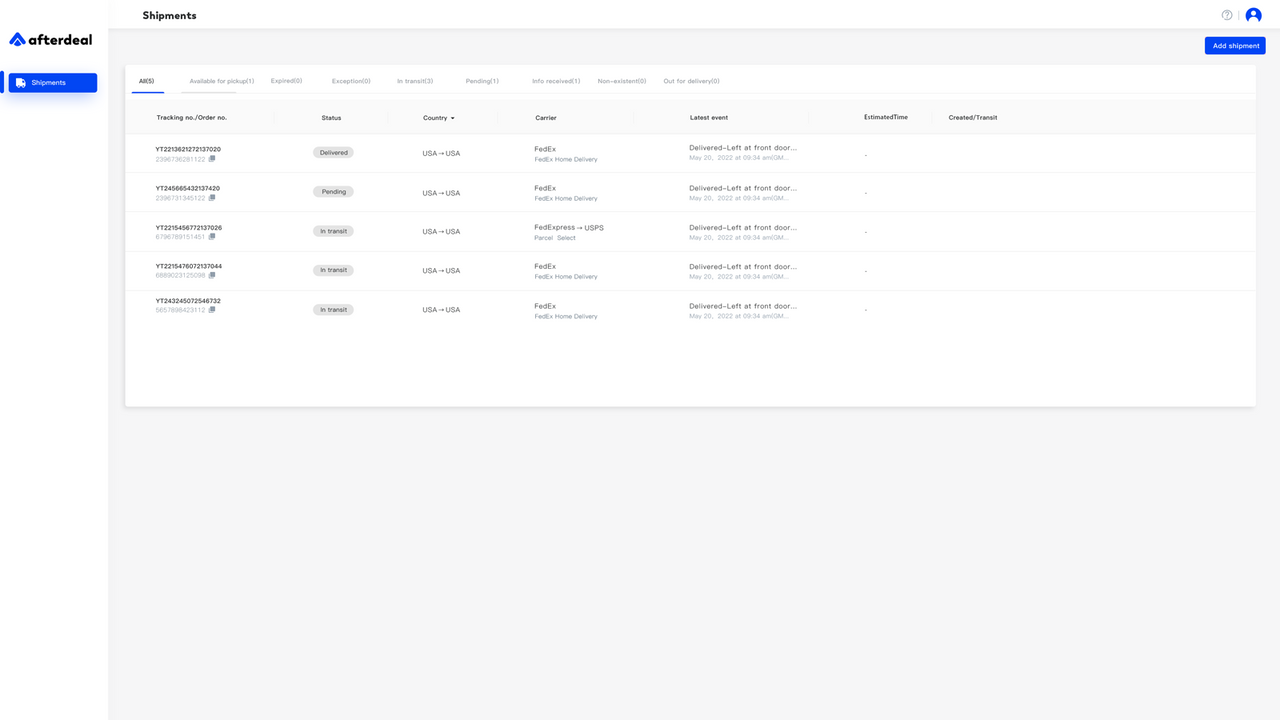Image resolution: width=1280 pixels, height=720 pixels.
Task: Open tracking number YT2213621272137020
Action: point(188,149)
